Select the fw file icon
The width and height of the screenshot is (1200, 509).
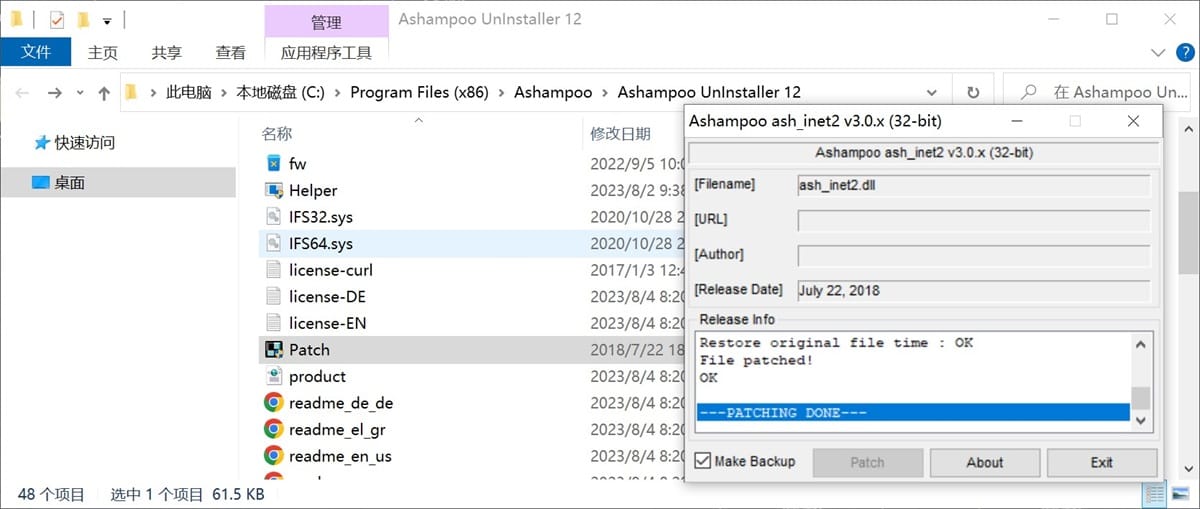click(273, 163)
